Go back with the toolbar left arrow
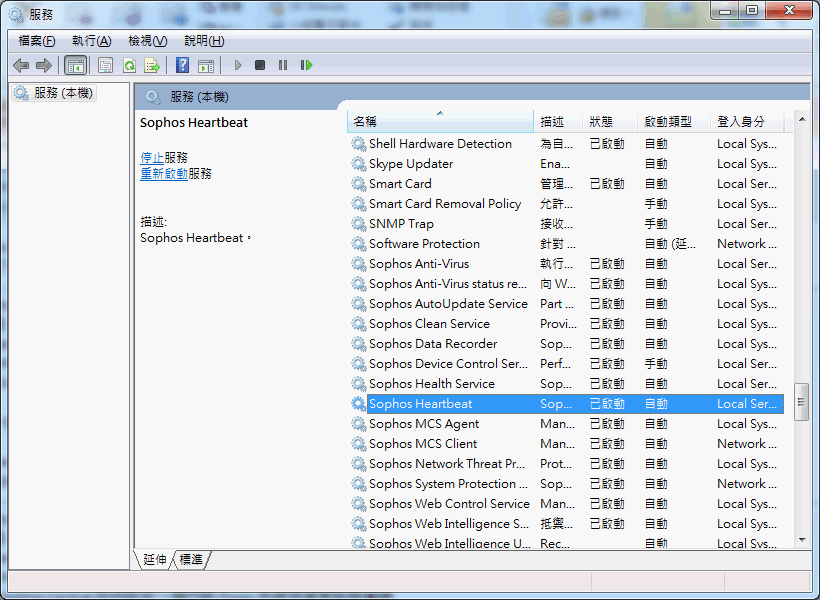 coord(21,65)
